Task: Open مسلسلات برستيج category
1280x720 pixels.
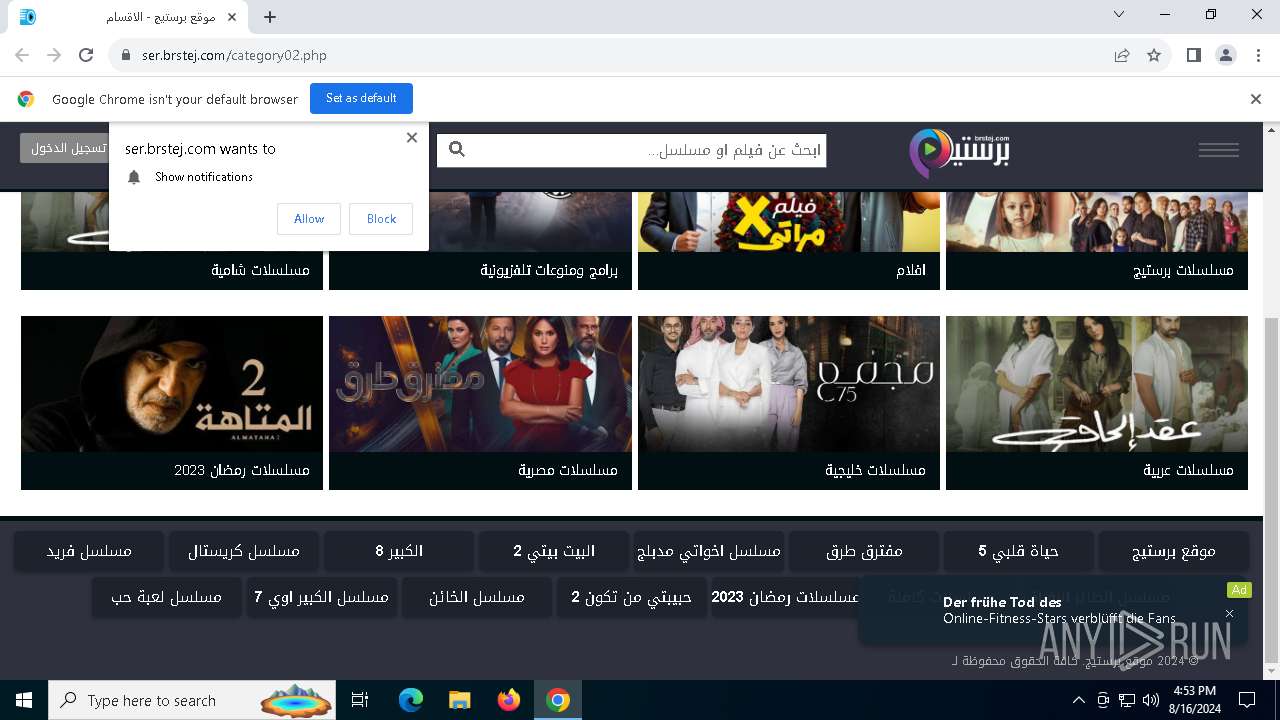Action: 1097,241
